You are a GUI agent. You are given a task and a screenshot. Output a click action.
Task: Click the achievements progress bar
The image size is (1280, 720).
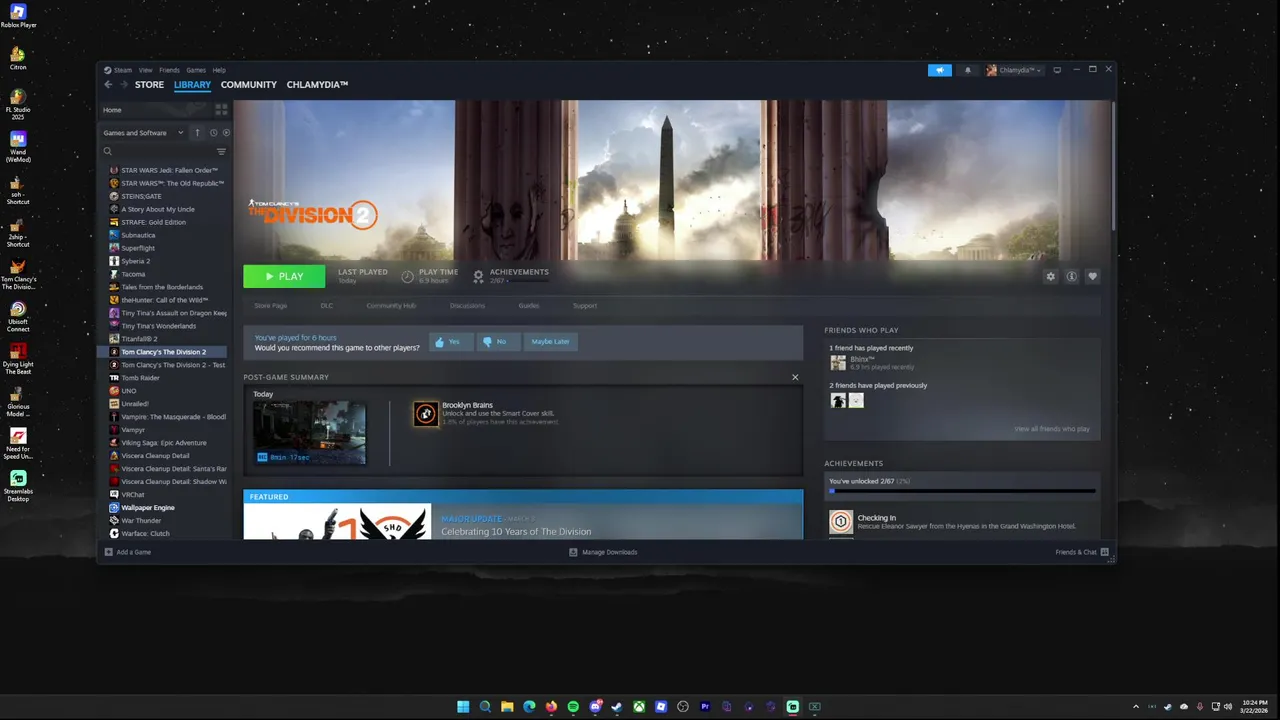pos(962,491)
